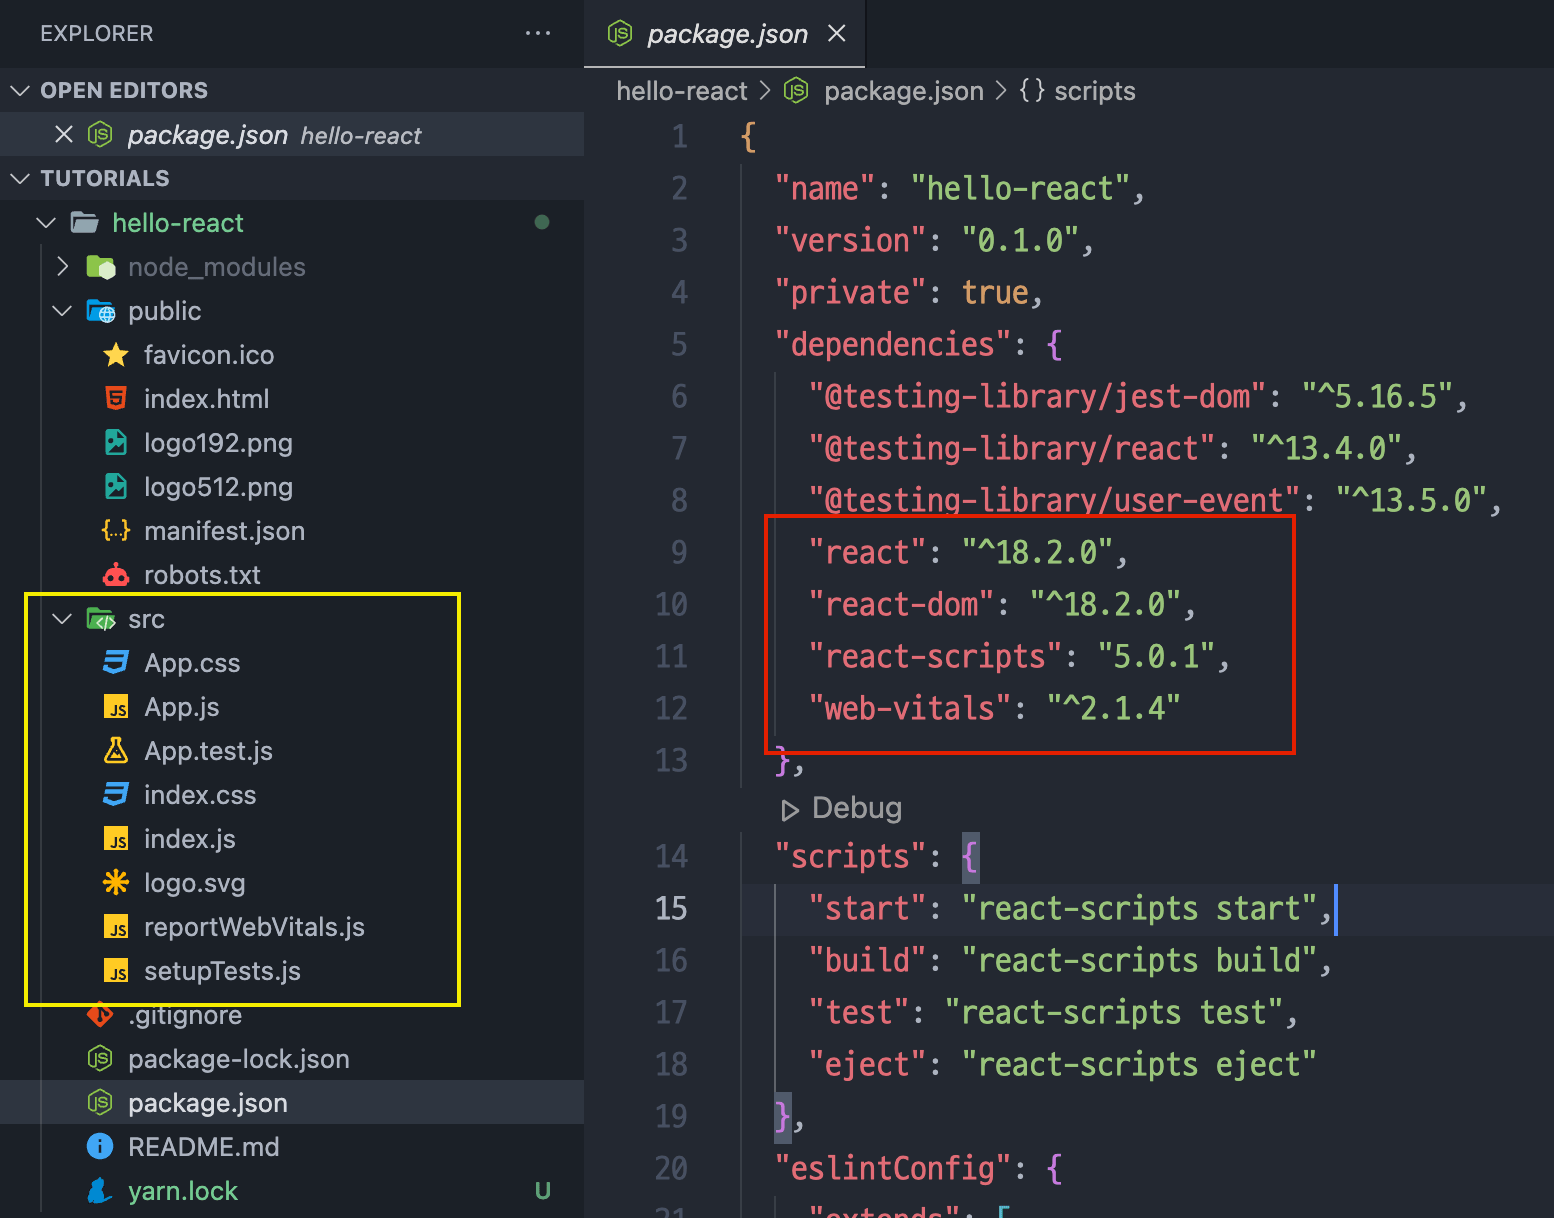Click the Debug code lens link
Screen dimensions: 1554x1218
point(857,808)
